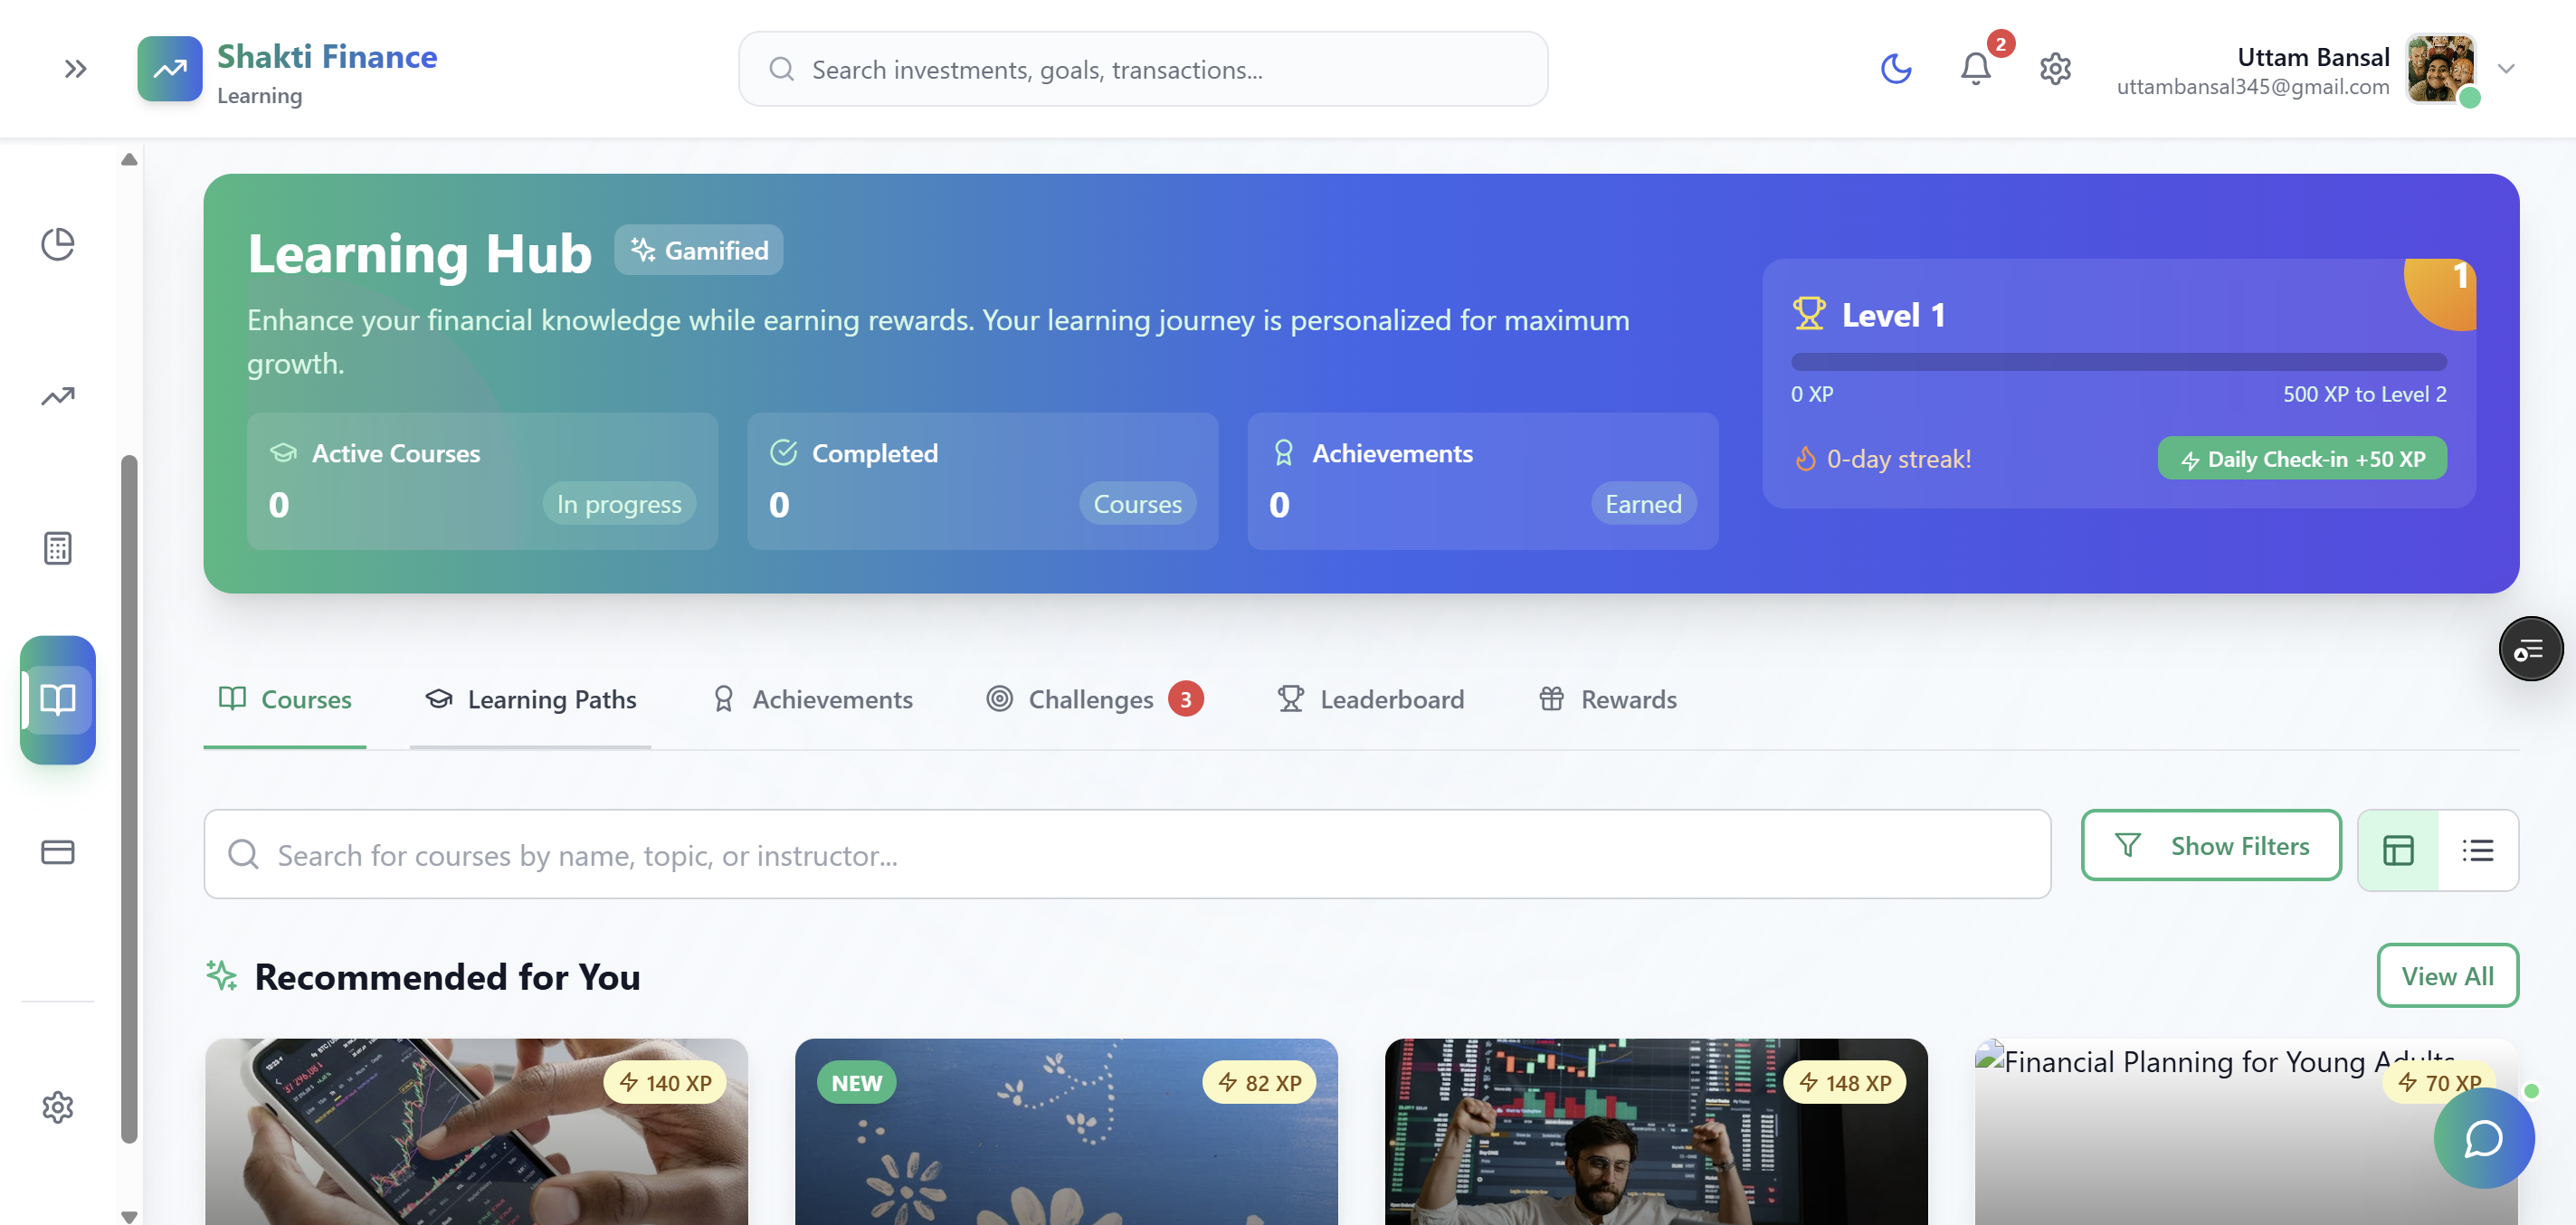Switch to list view layout
This screenshot has height=1225, width=2576.
2477,850
